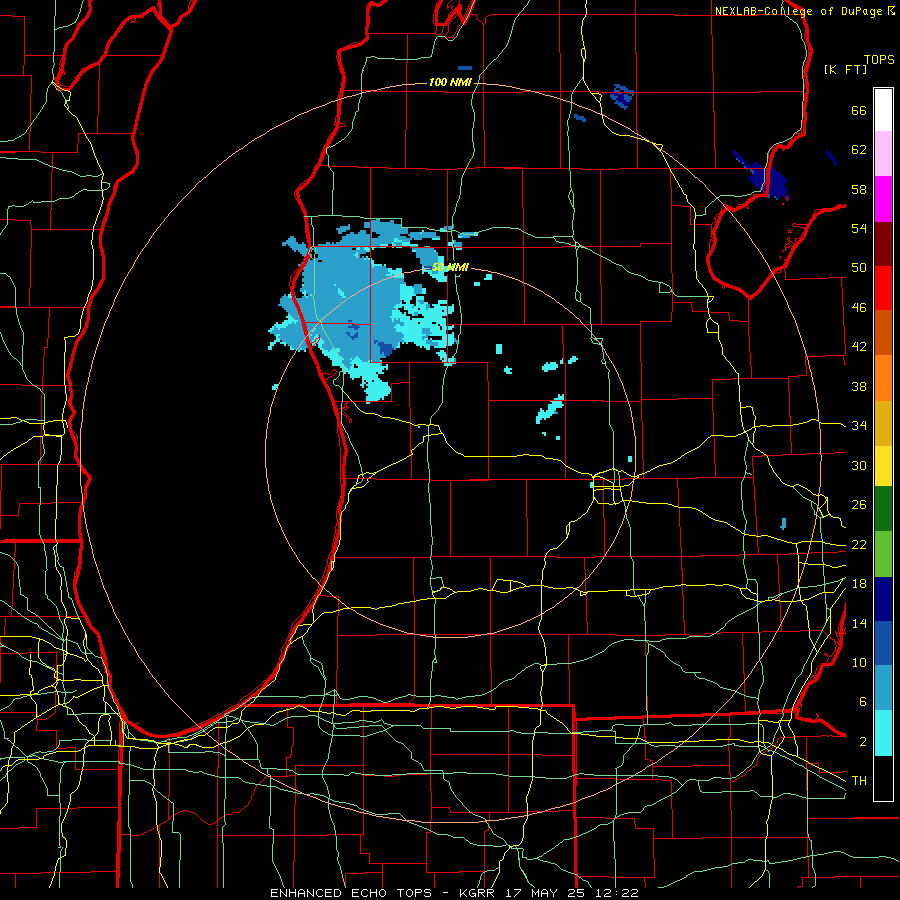Click the legend value 66

(x=859, y=110)
